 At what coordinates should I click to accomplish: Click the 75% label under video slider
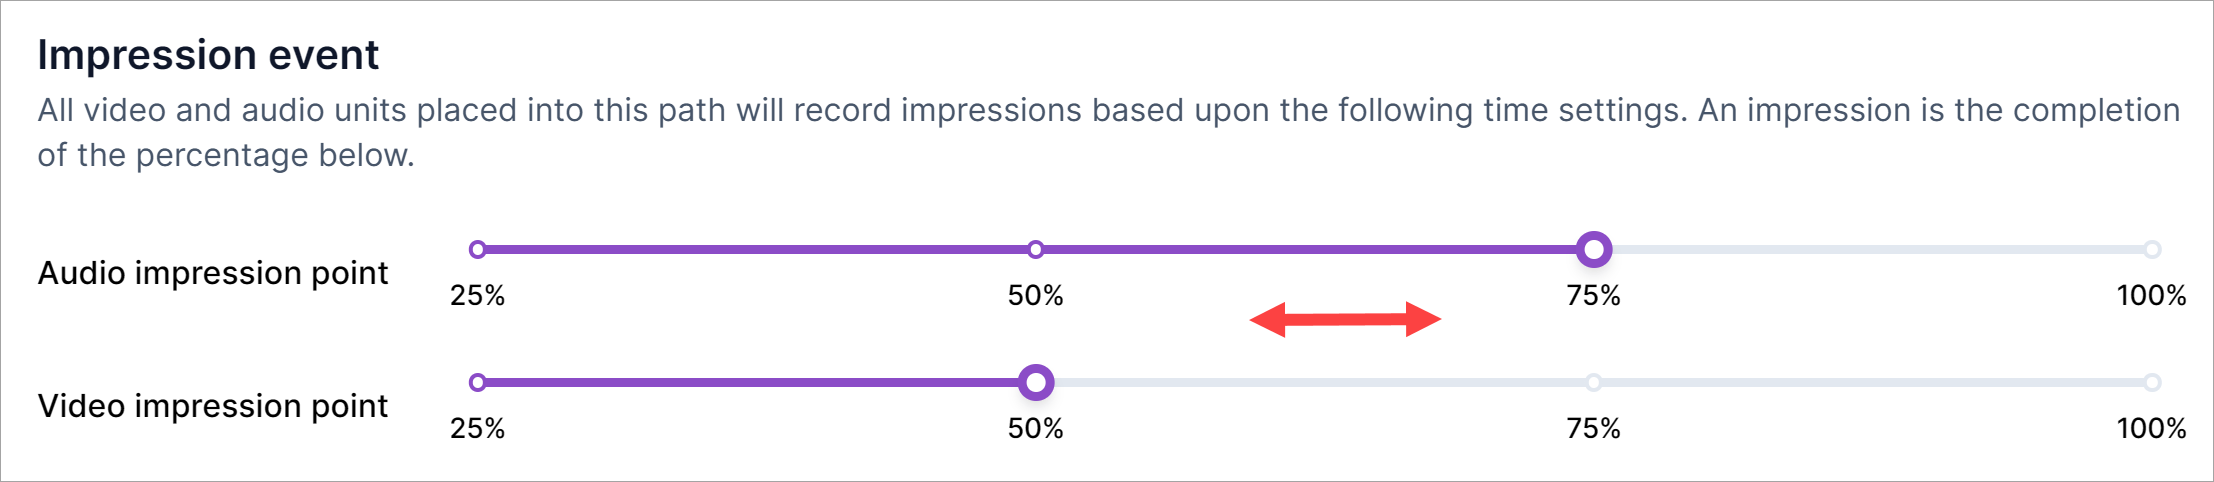[1594, 428]
